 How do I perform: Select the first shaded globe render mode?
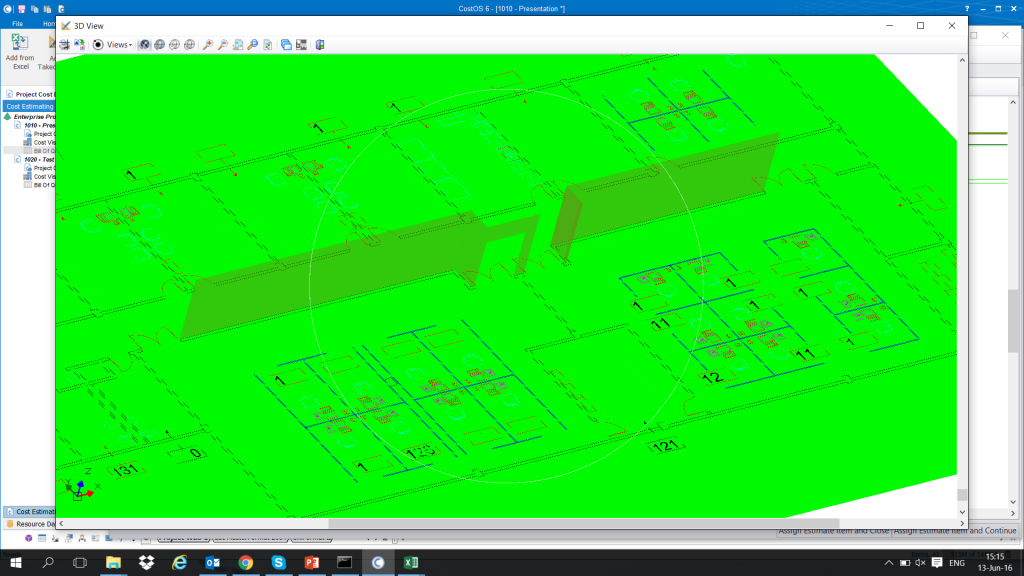coord(144,44)
